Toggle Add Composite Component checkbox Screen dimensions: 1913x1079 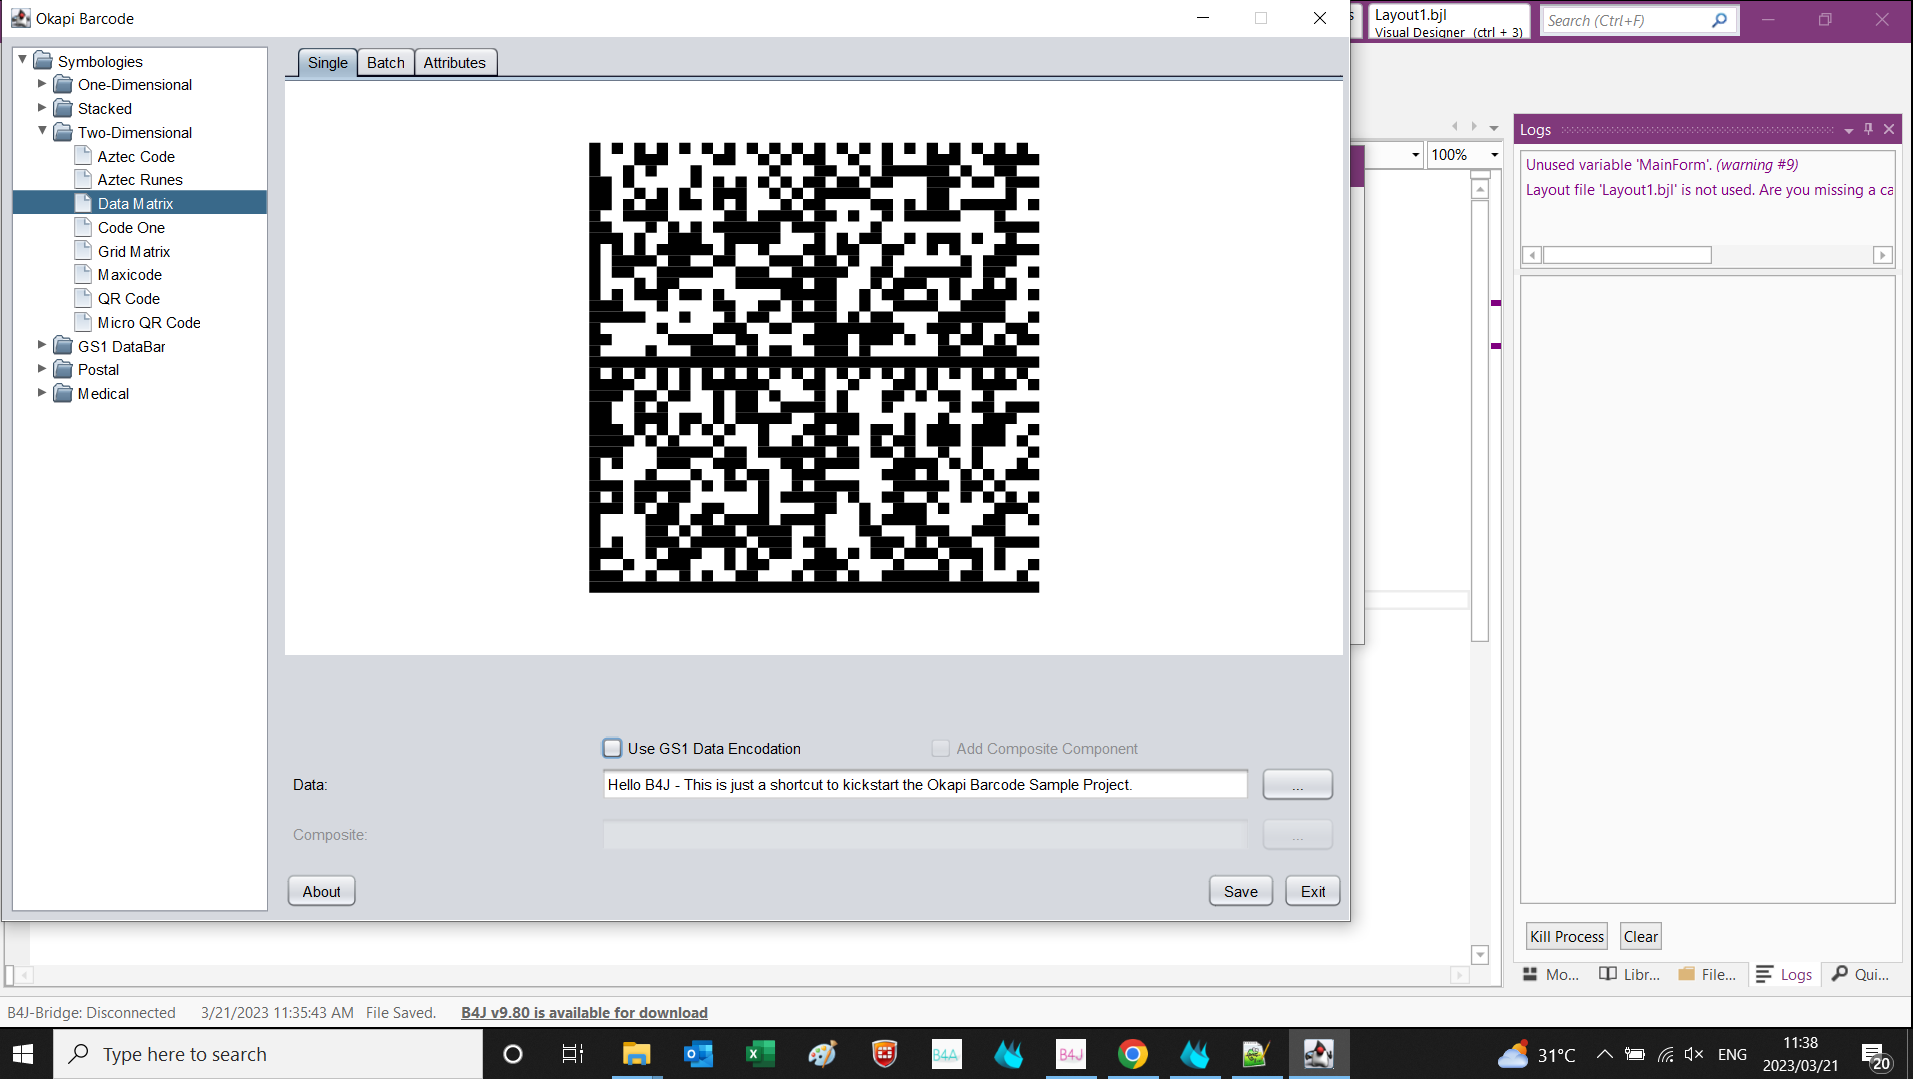pos(940,748)
